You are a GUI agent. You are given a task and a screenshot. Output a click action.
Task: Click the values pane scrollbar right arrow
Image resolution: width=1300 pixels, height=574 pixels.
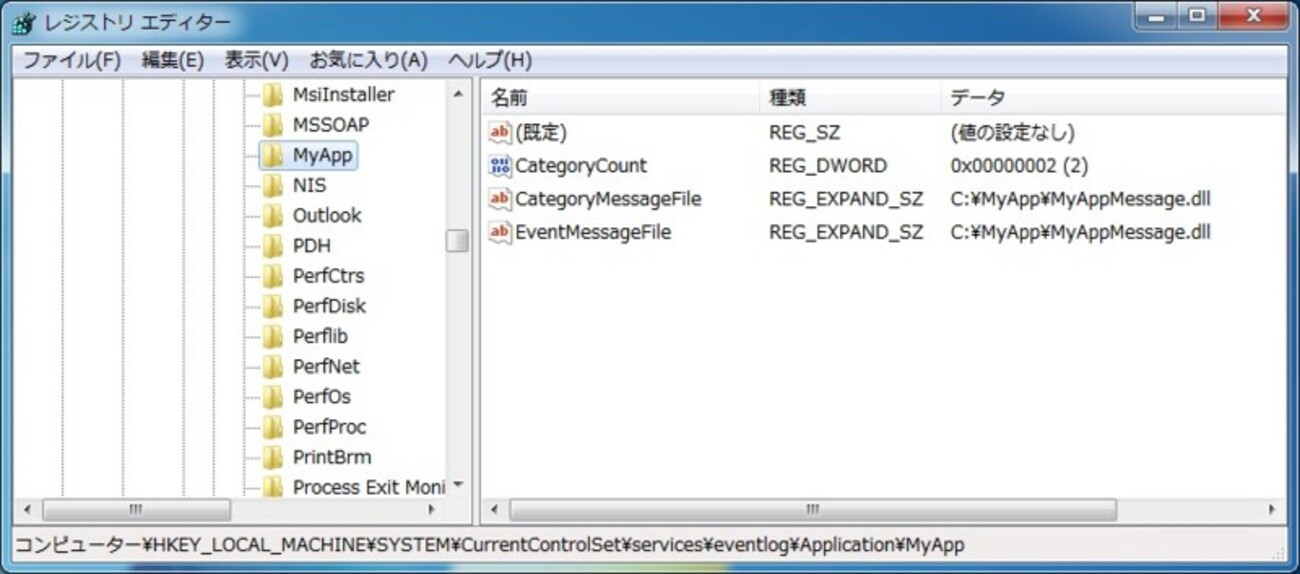click(1272, 509)
